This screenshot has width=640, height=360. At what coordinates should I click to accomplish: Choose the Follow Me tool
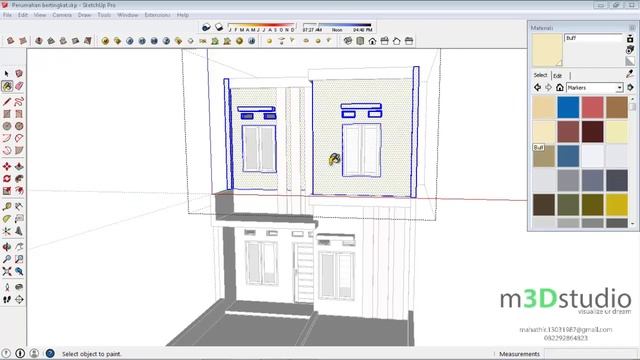(19, 179)
